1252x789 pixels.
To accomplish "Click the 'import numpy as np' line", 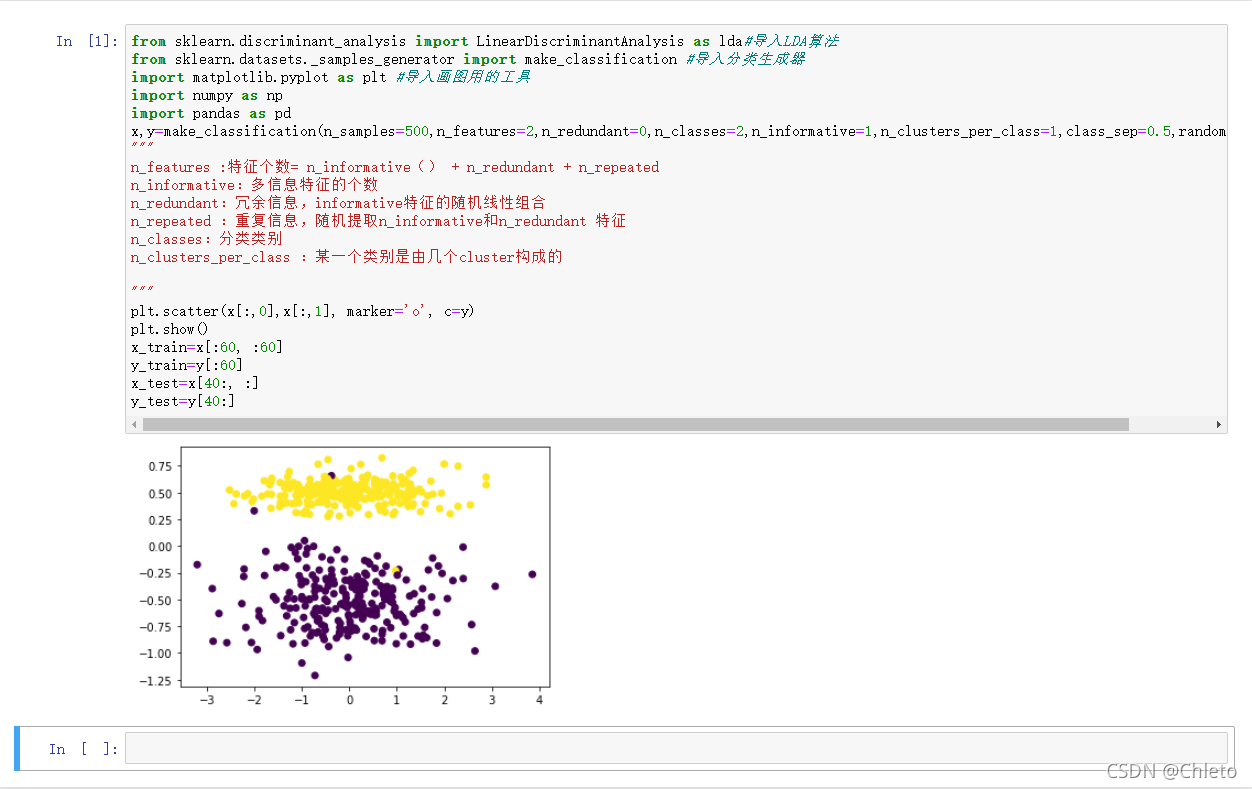I will [207, 95].
